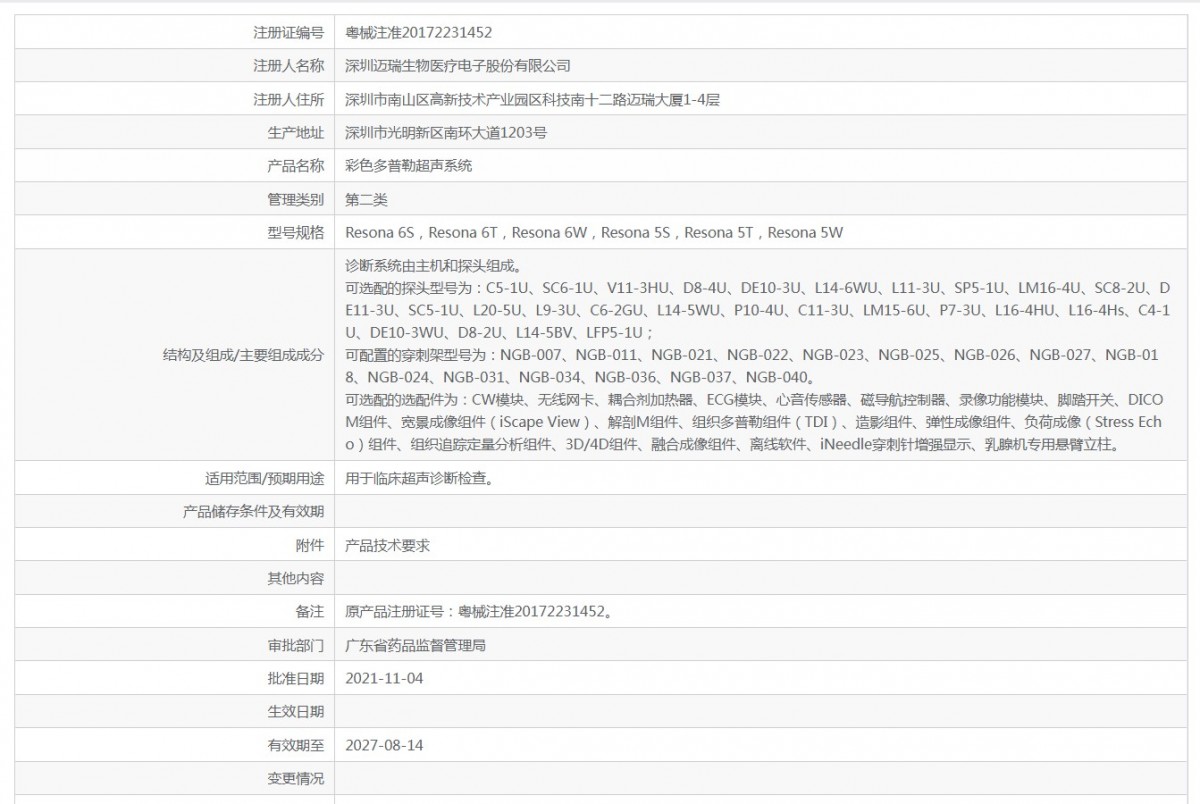Select remark text starting with 原产品注册证号

click(x=479, y=611)
